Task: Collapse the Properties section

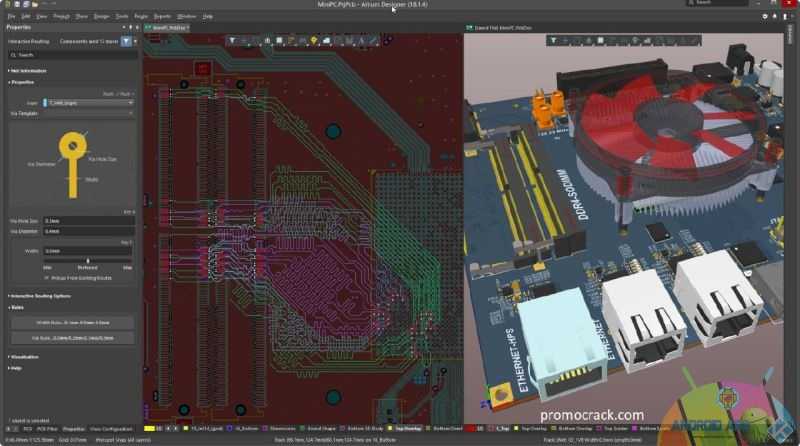Action: point(21,82)
